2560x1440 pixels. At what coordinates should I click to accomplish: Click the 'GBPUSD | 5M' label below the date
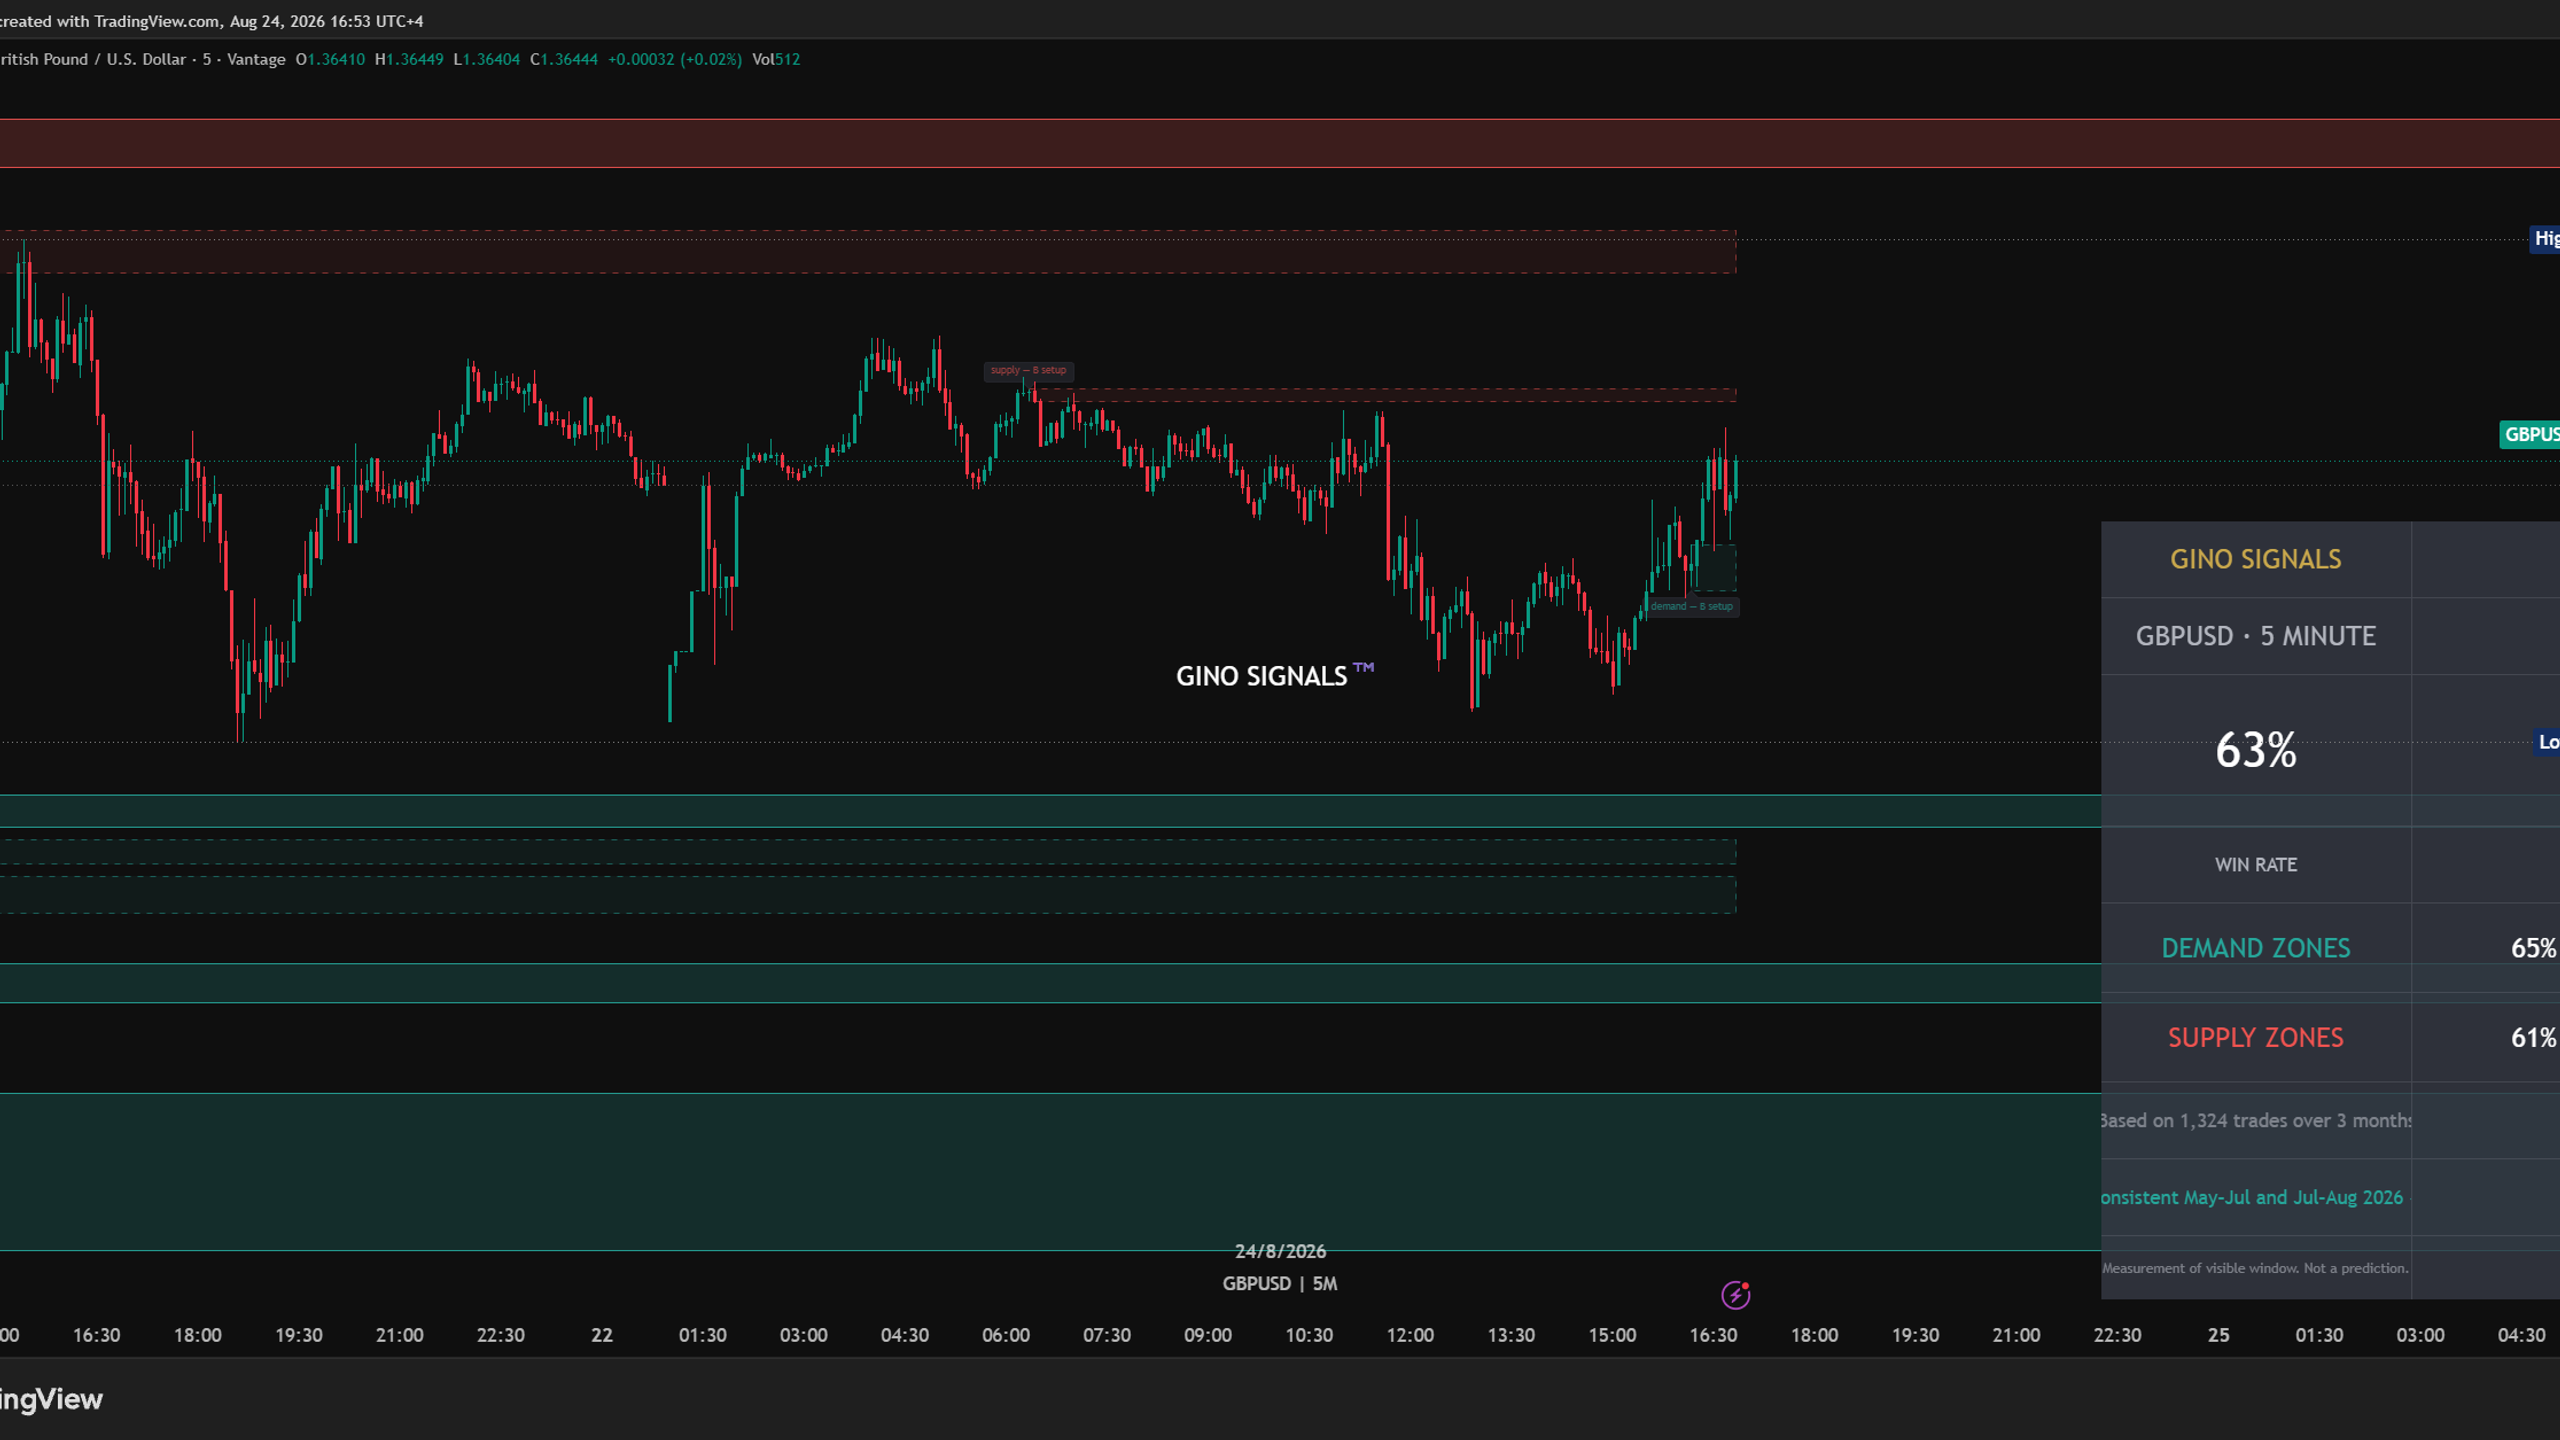click(x=1280, y=1284)
